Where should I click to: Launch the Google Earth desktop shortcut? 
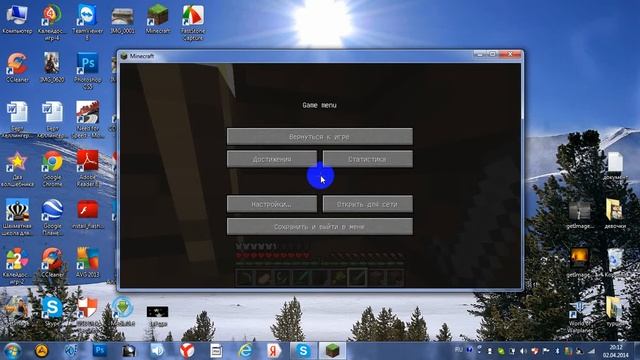click(52, 217)
